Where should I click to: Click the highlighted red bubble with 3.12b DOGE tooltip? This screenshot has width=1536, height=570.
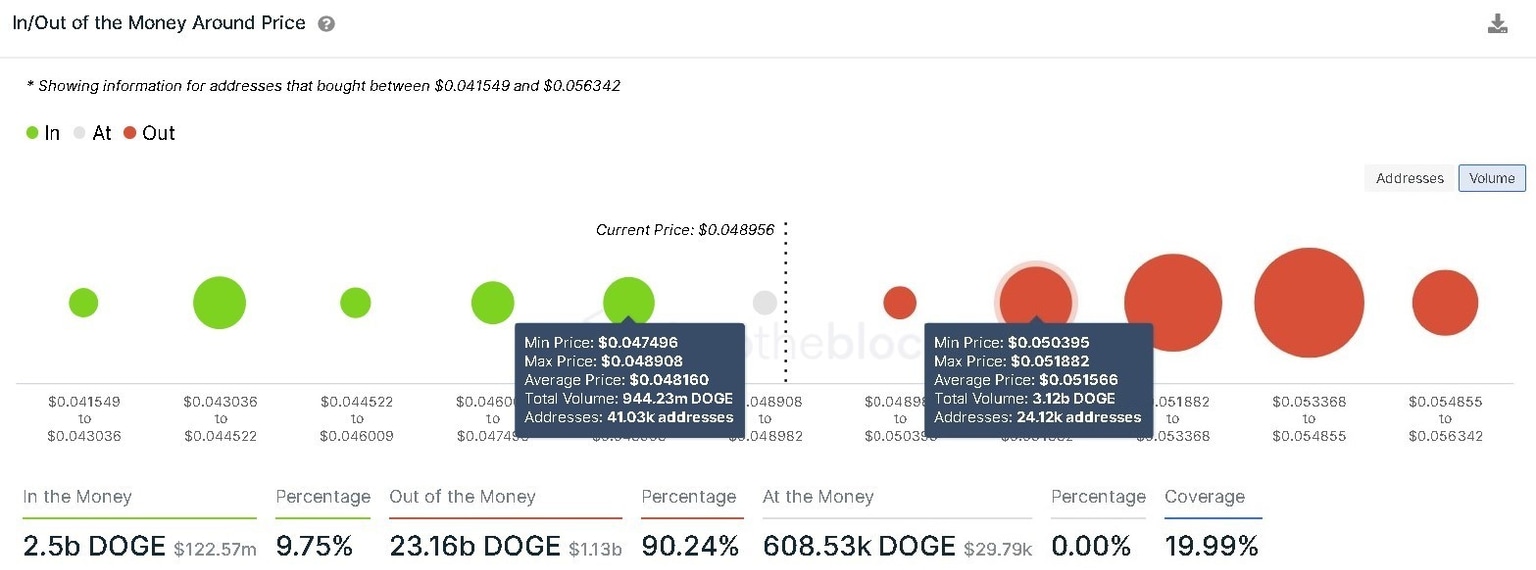coord(1036,297)
